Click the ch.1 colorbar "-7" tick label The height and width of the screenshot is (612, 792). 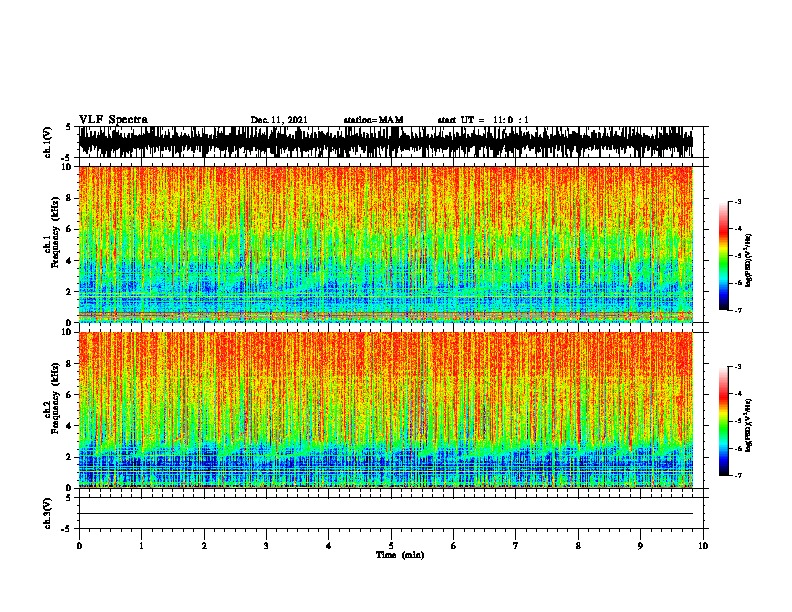[x=738, y=310]
